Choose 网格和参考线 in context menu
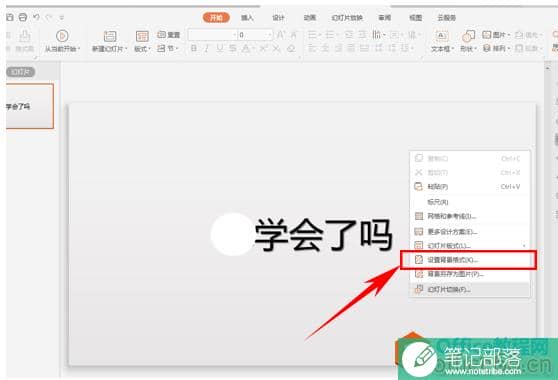The image size is (558, 380). coord(469,216)
